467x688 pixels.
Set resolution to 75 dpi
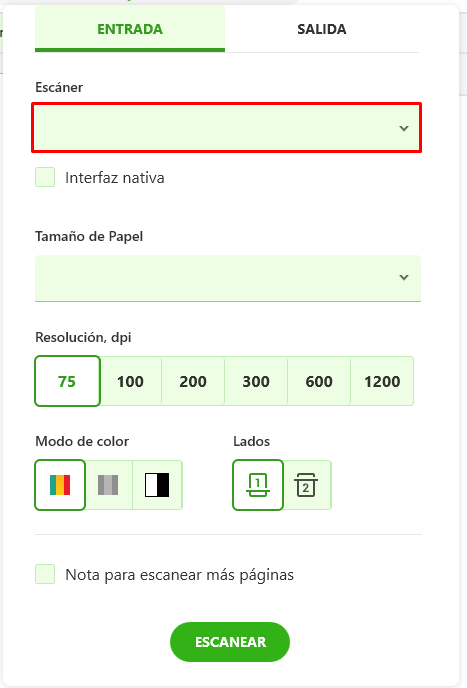67,381
